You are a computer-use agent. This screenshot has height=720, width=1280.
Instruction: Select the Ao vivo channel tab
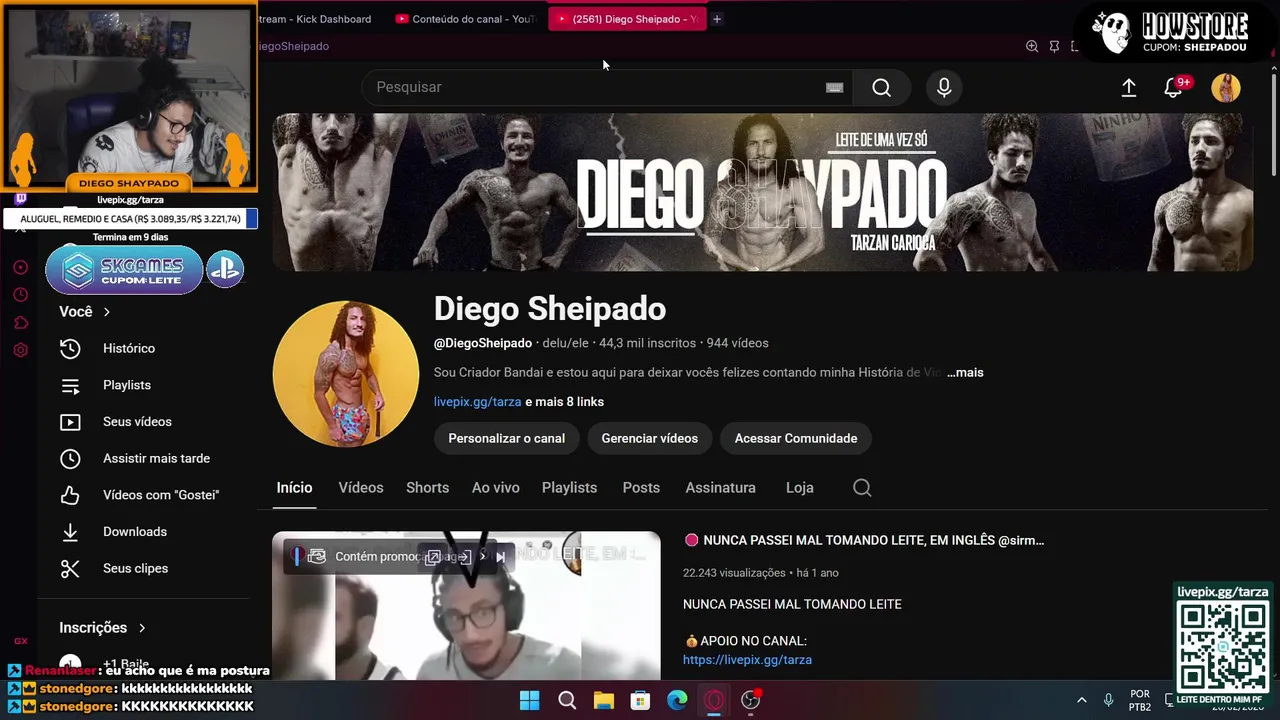click(x=496, y=488)
